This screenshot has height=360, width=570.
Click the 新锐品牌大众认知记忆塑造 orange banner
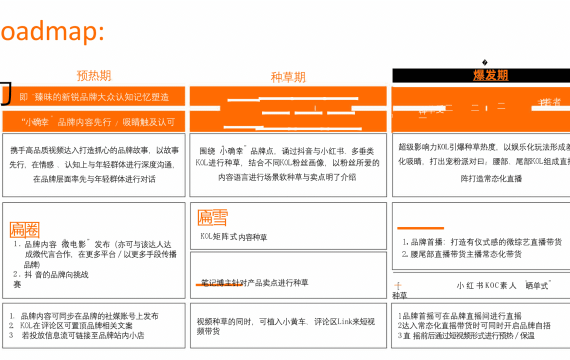94,96
